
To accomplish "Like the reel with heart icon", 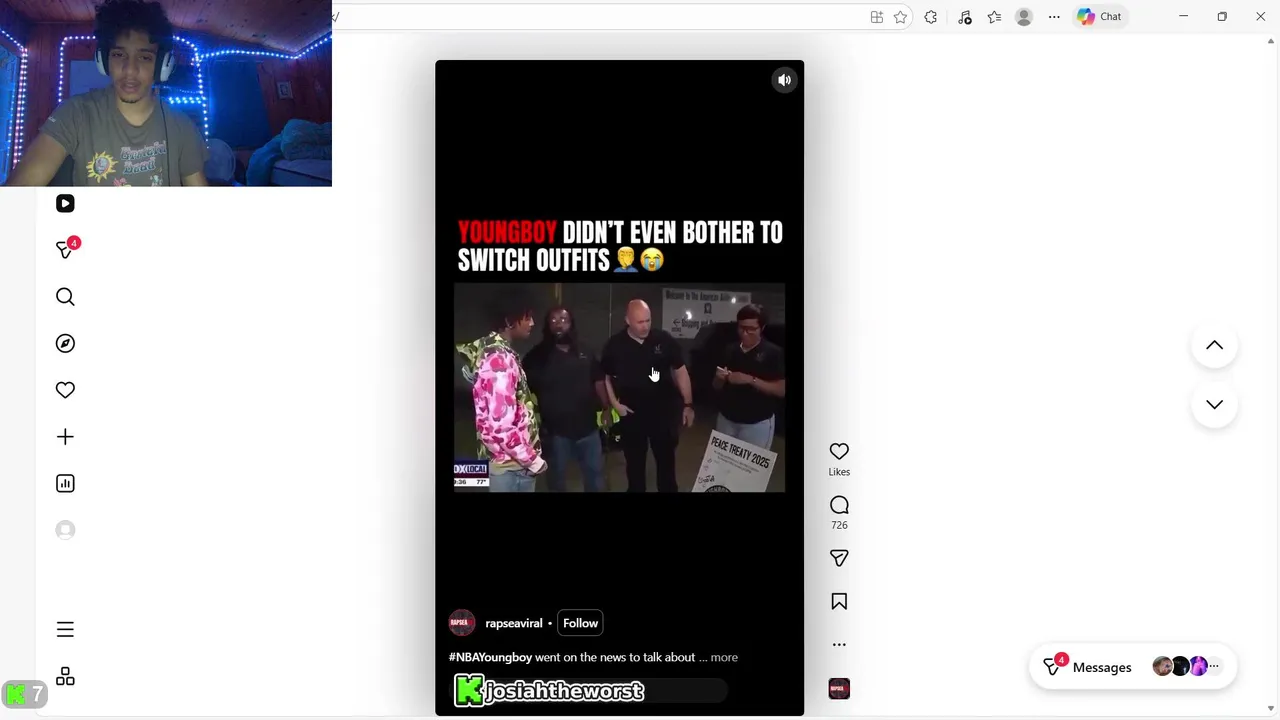I will pyautogui.click(x=839, y=452).
